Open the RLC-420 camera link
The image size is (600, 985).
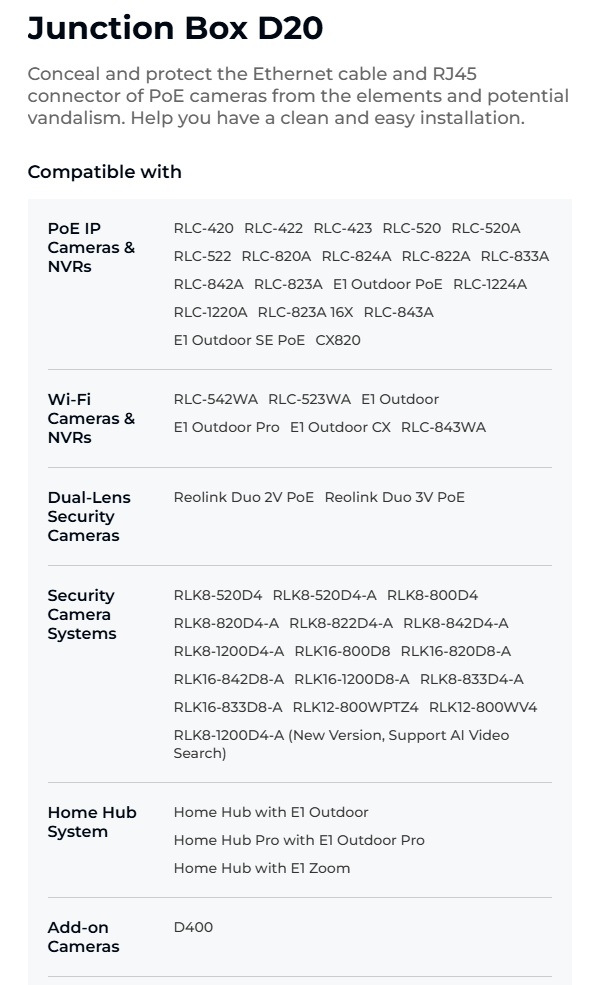[x=204, y=228]
